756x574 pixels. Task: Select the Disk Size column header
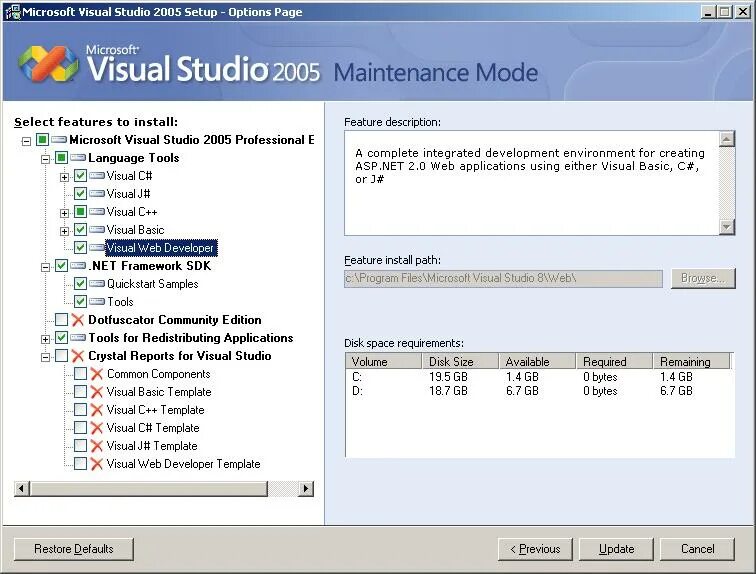(x=460, y=361)
